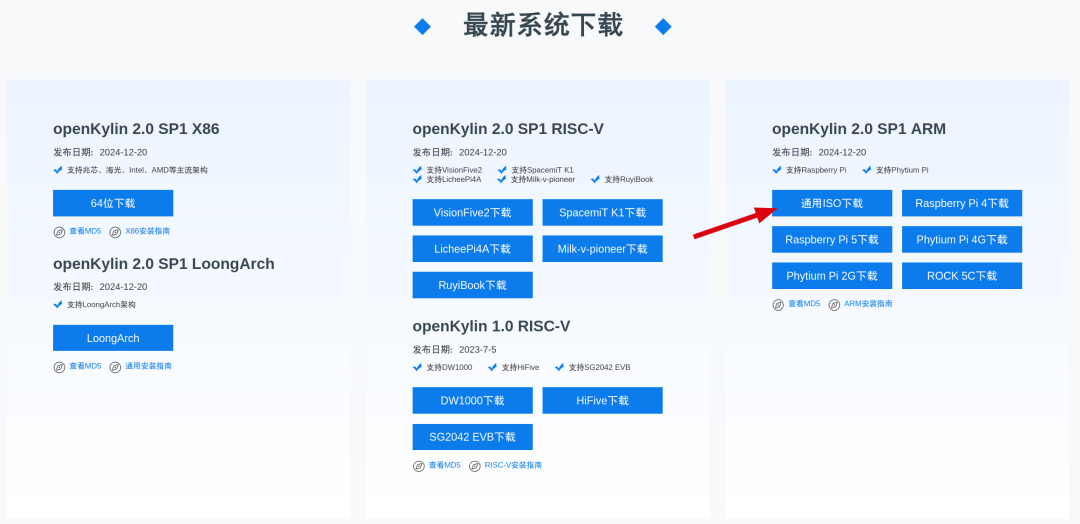Open the ARM安装指南 link
1080x524 pixels.
pyautogui.click(x=869, y=304)
